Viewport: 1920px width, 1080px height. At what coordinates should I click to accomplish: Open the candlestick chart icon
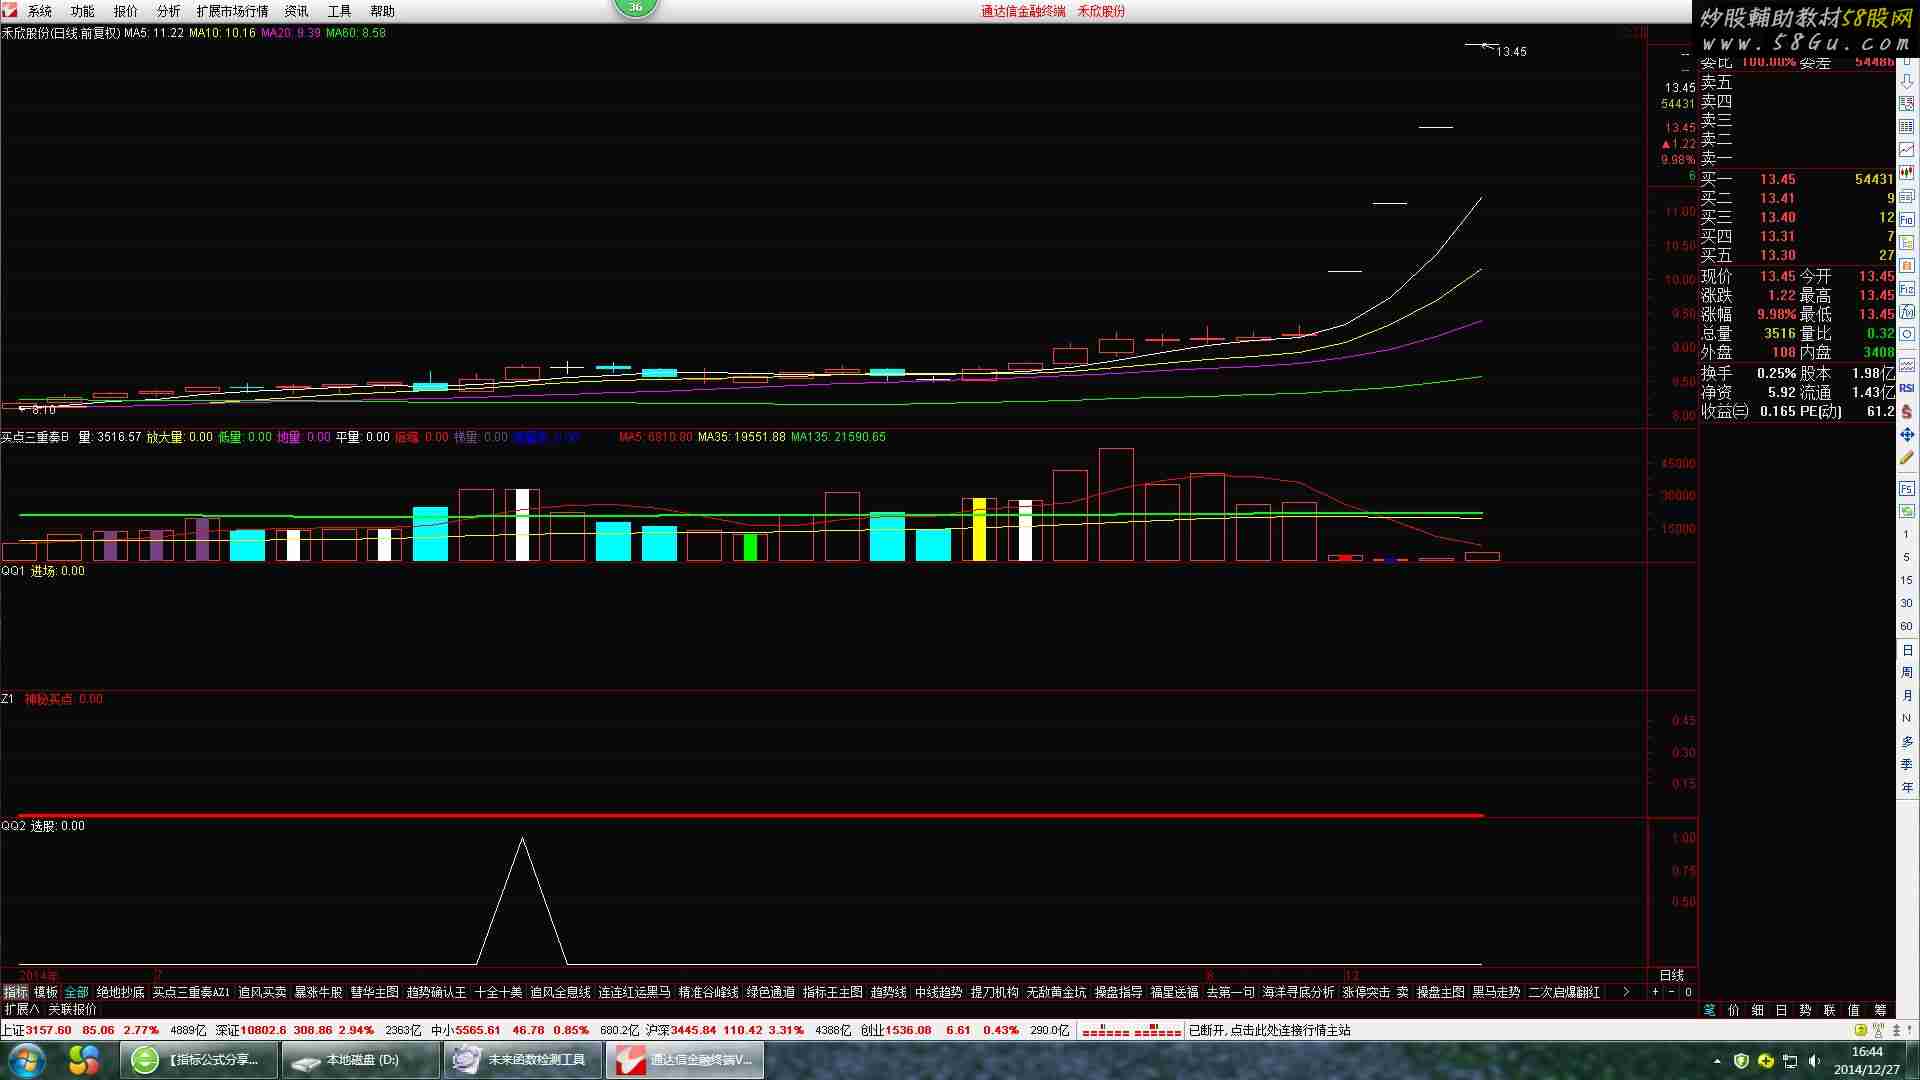point(1907,173)
